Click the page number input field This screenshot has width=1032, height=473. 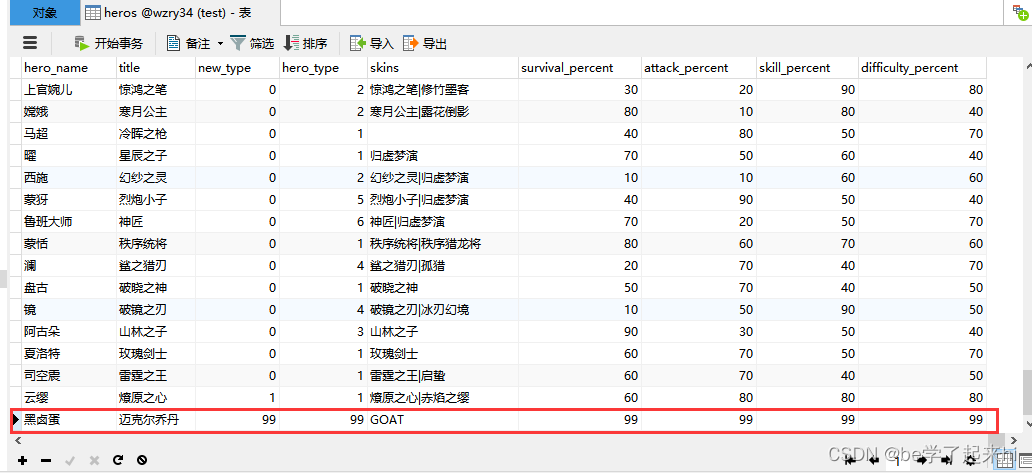(x=898, y=461)
